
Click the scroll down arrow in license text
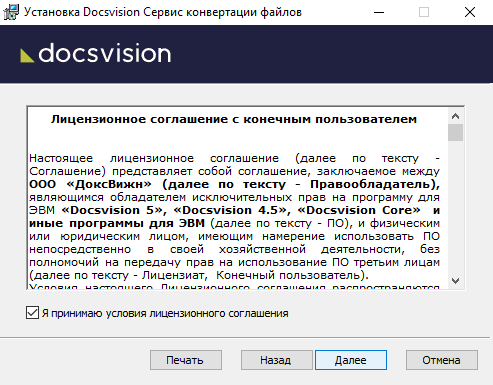[455, 281]
